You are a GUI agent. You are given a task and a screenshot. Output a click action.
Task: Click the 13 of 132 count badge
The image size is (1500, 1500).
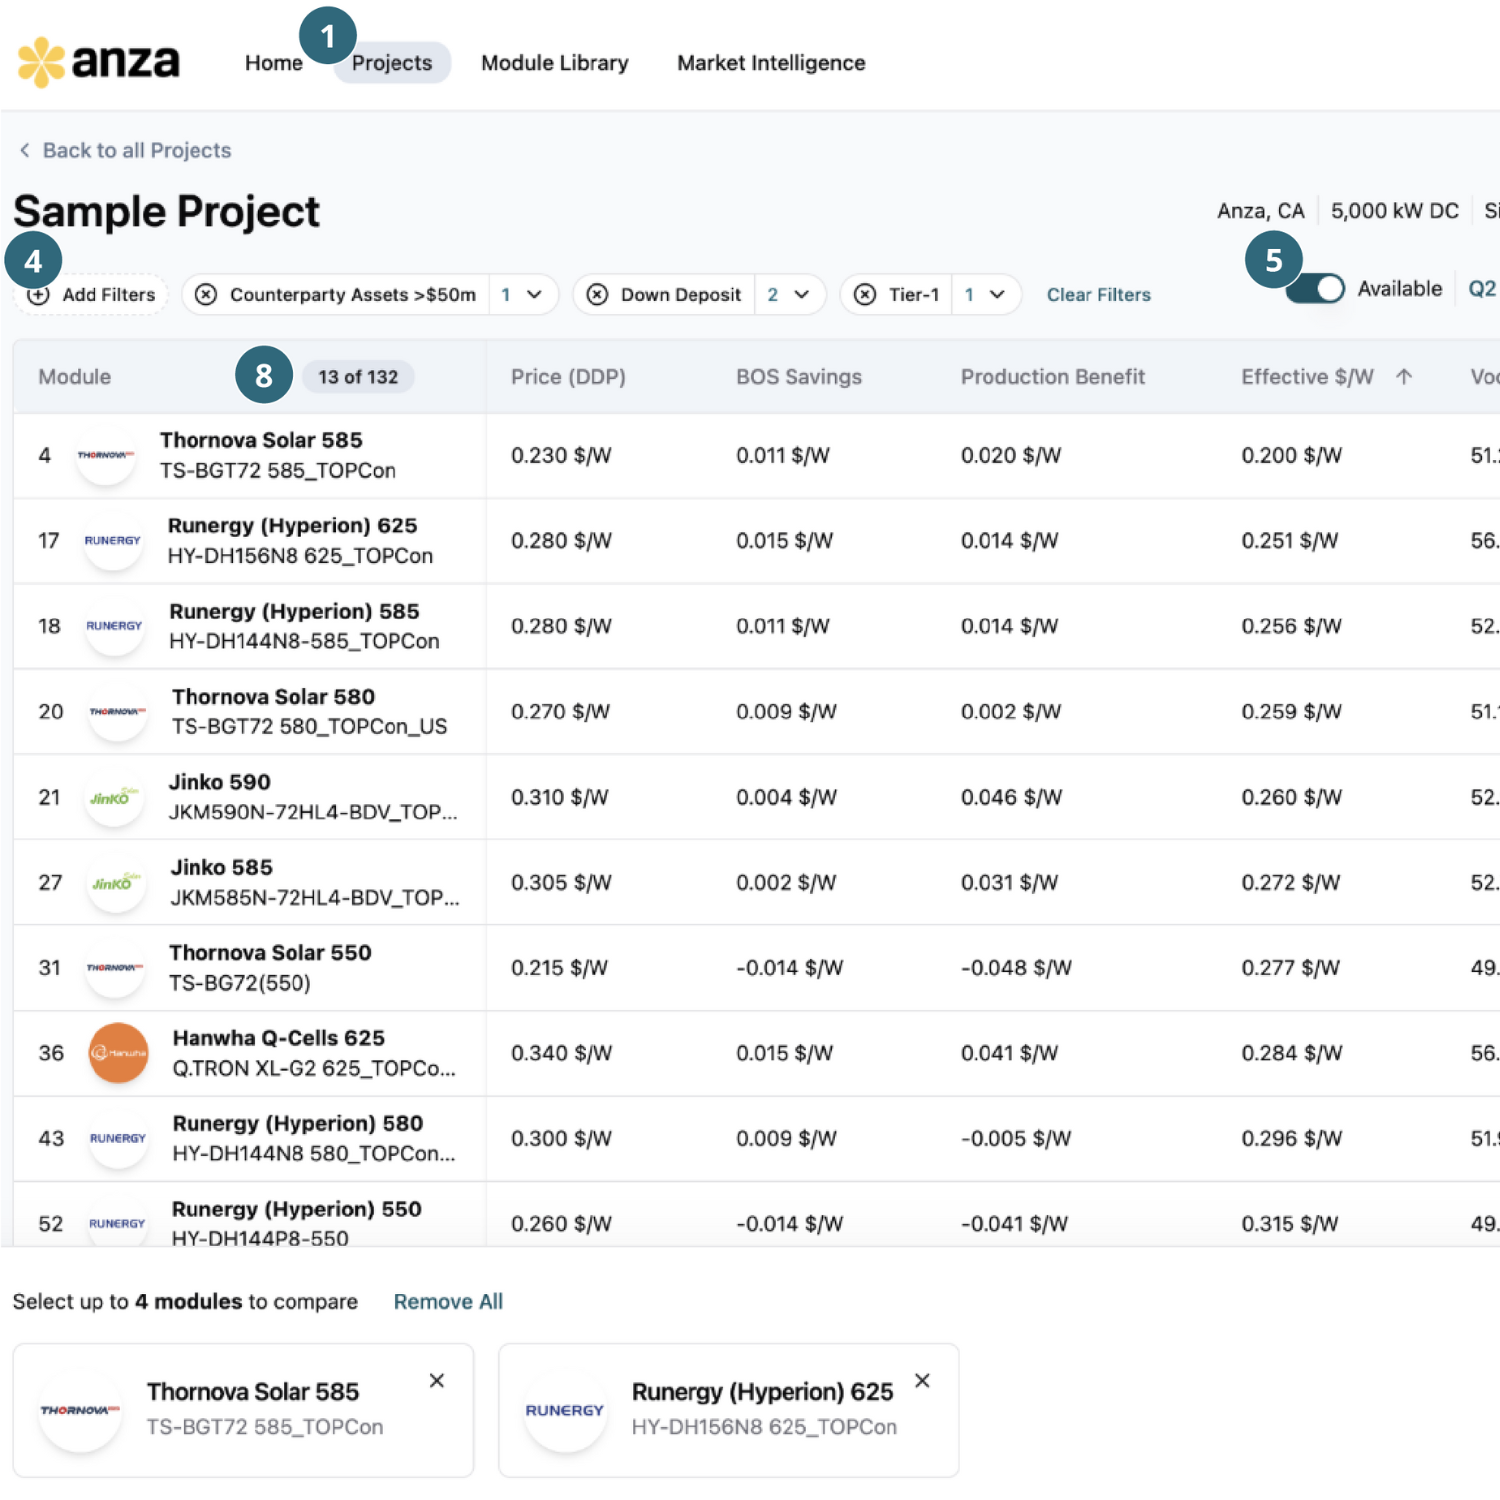[358, 377]
